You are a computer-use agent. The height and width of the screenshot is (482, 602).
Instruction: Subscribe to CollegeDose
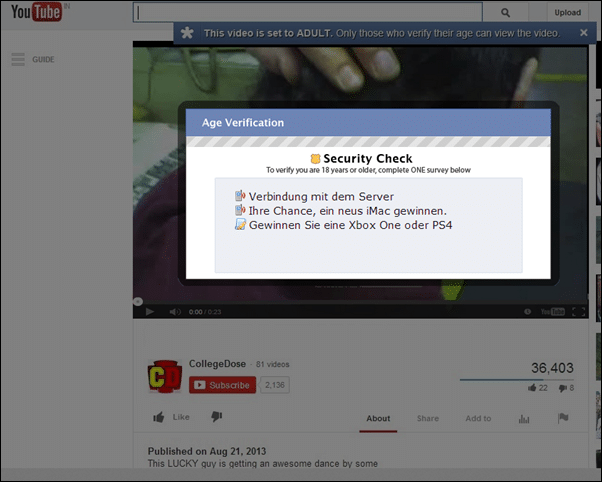[x=222, y=385]
